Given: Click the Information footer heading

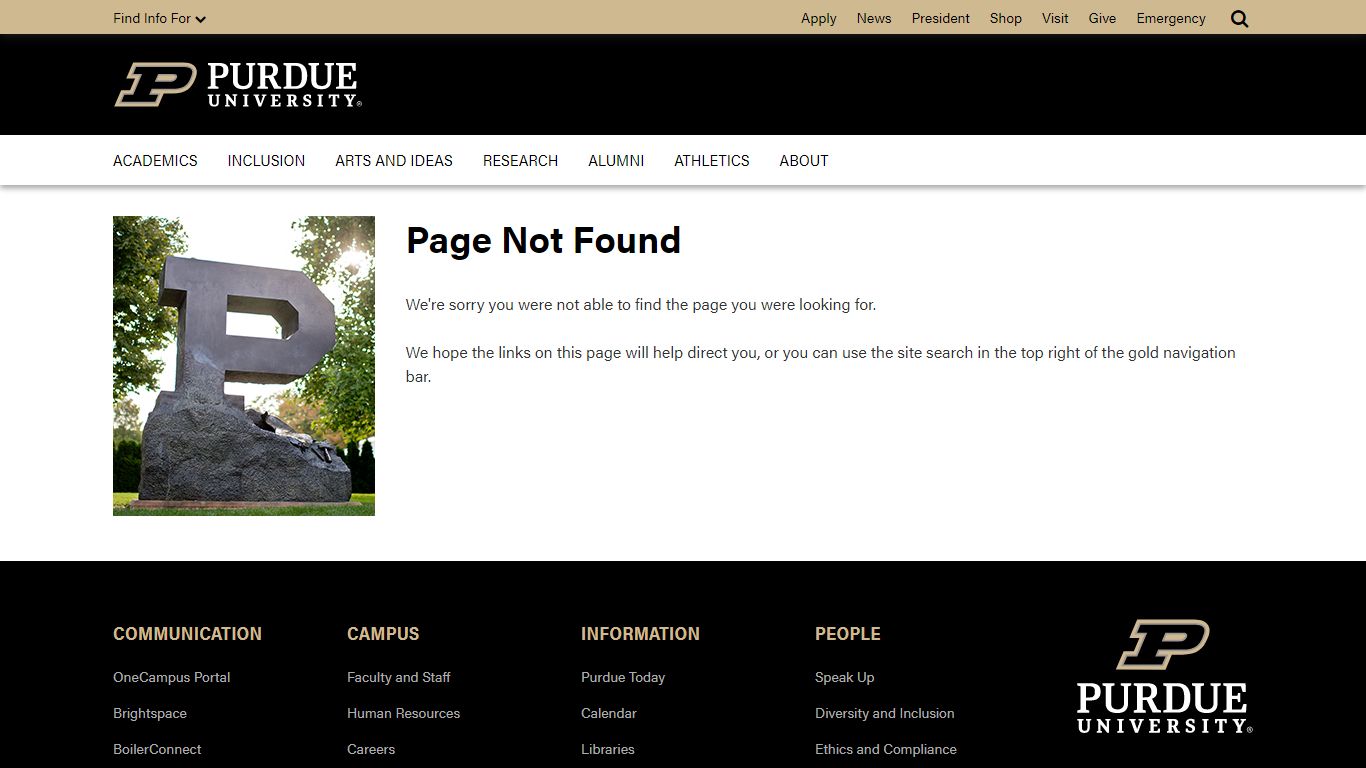Looking at the screenshot, I should pos(640,634).
